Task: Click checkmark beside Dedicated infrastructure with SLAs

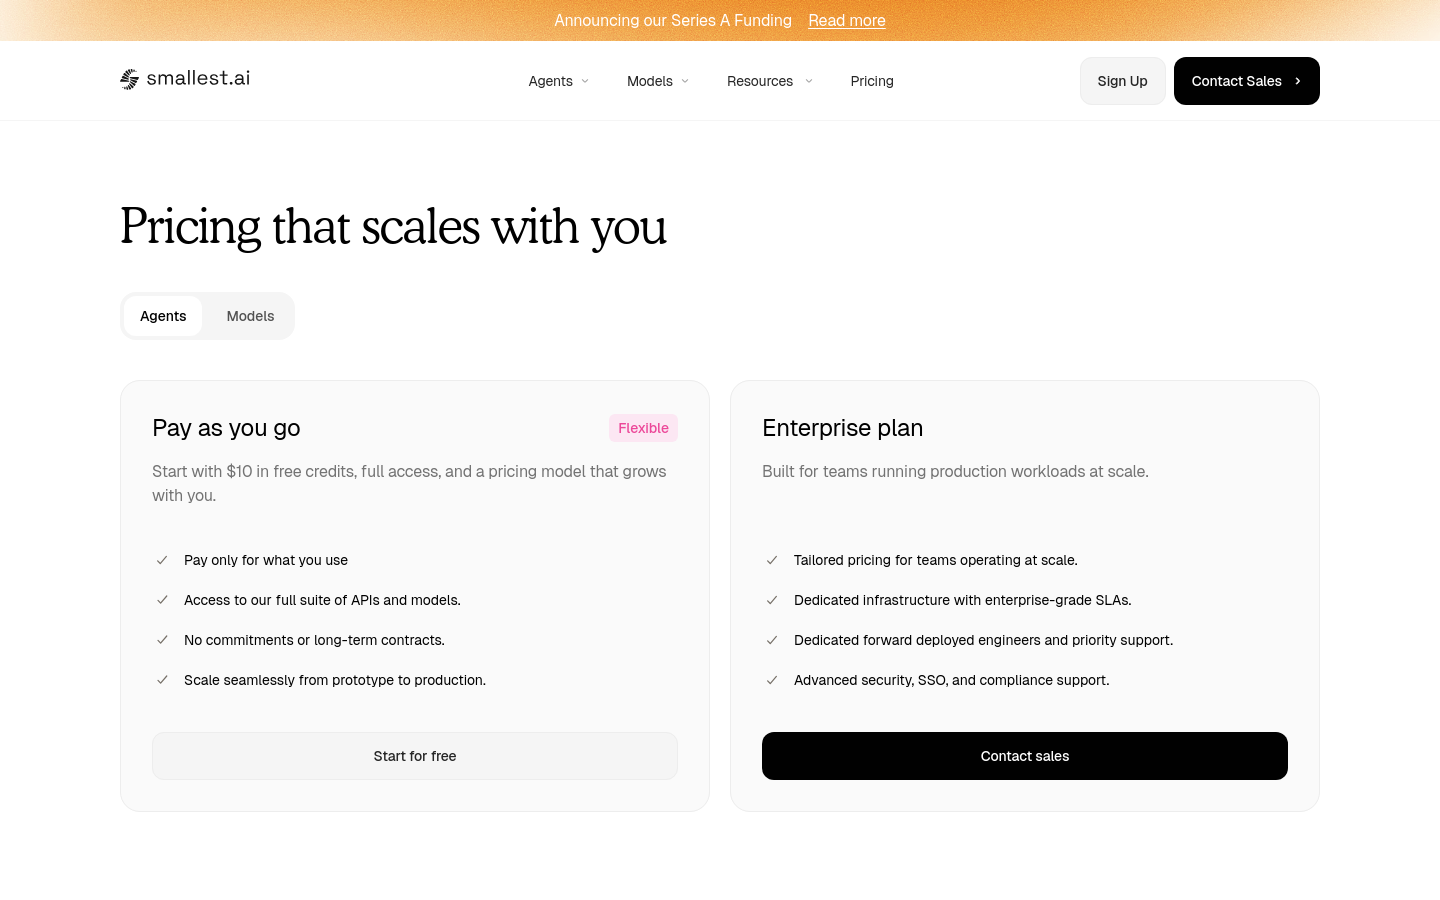Action: click(x=772, y=600)
